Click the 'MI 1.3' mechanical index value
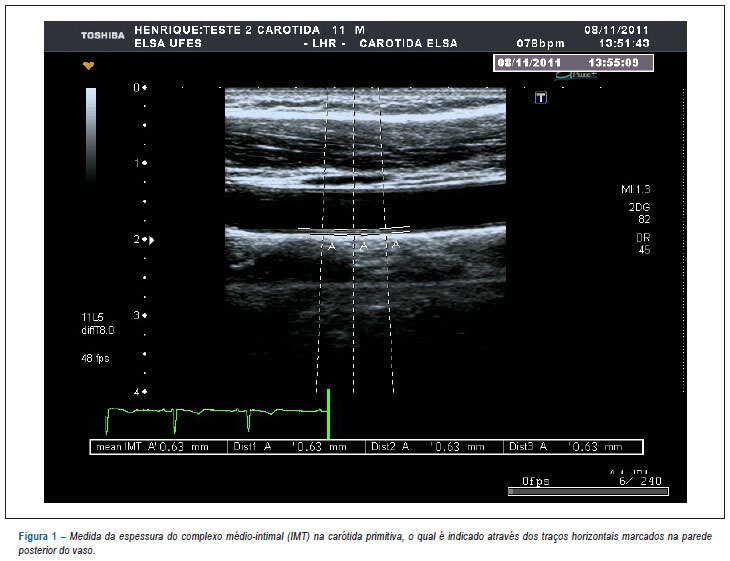This screenshot has width=730, height=561. 635,189
